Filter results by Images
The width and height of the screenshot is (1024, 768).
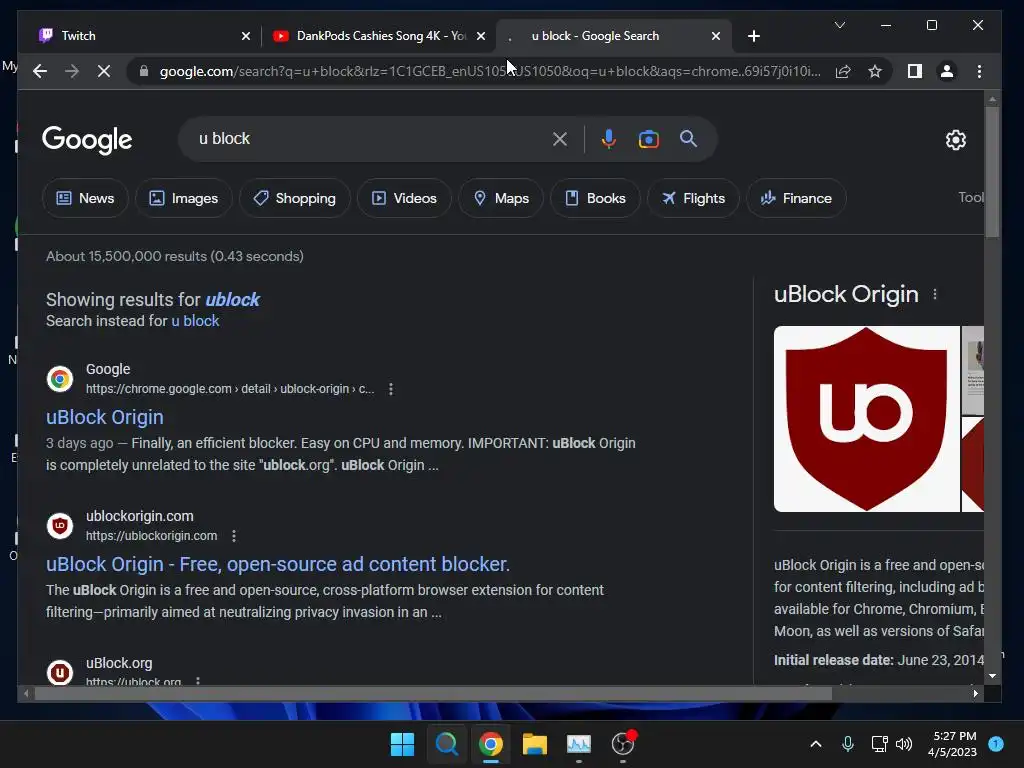(x=184, y=198)
